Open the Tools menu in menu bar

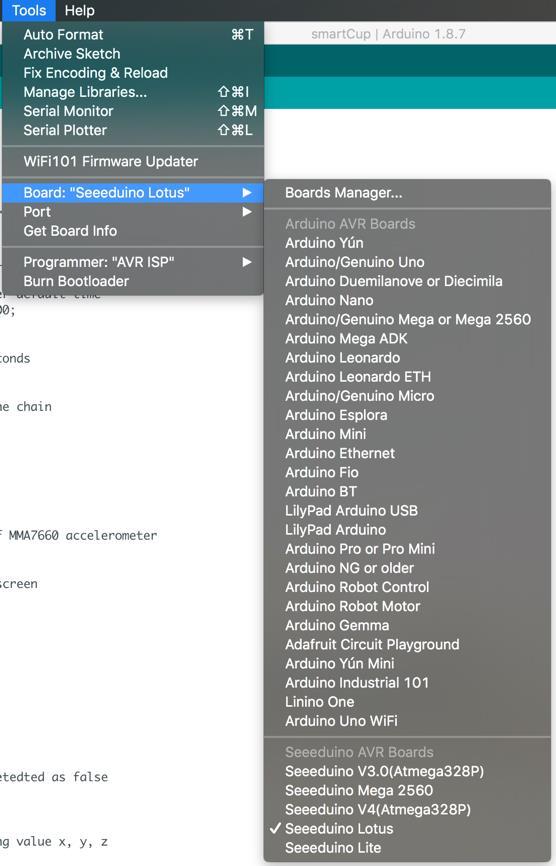pos(29,10)
